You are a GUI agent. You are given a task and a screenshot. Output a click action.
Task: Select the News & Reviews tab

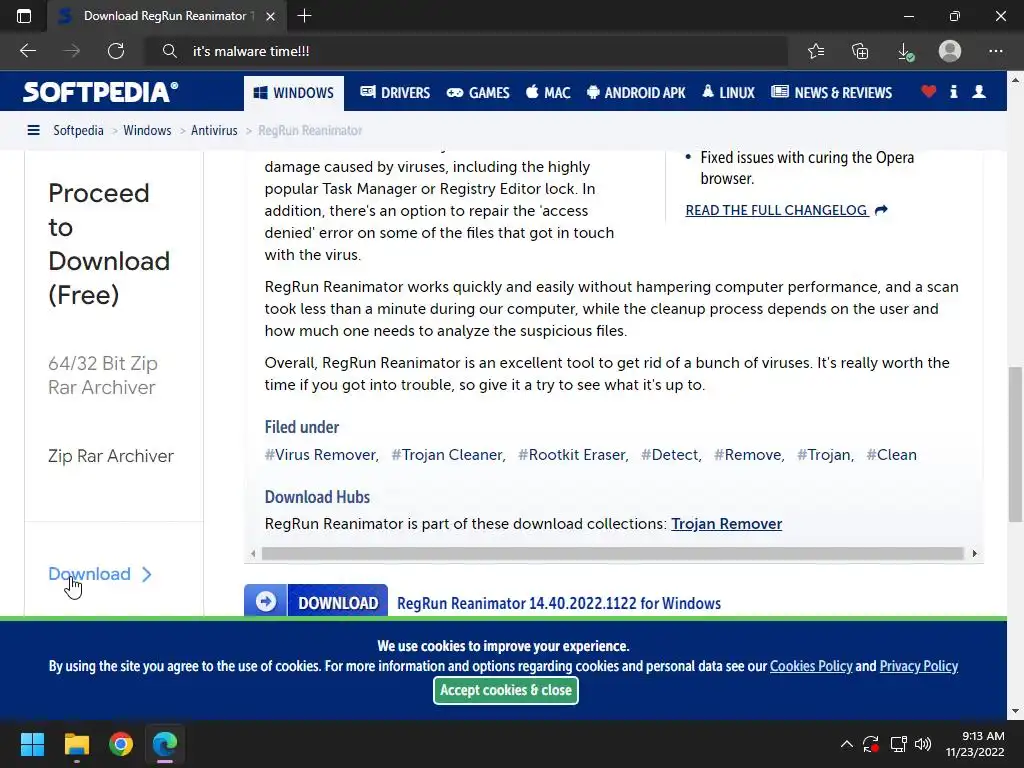(x=831, y=93)
